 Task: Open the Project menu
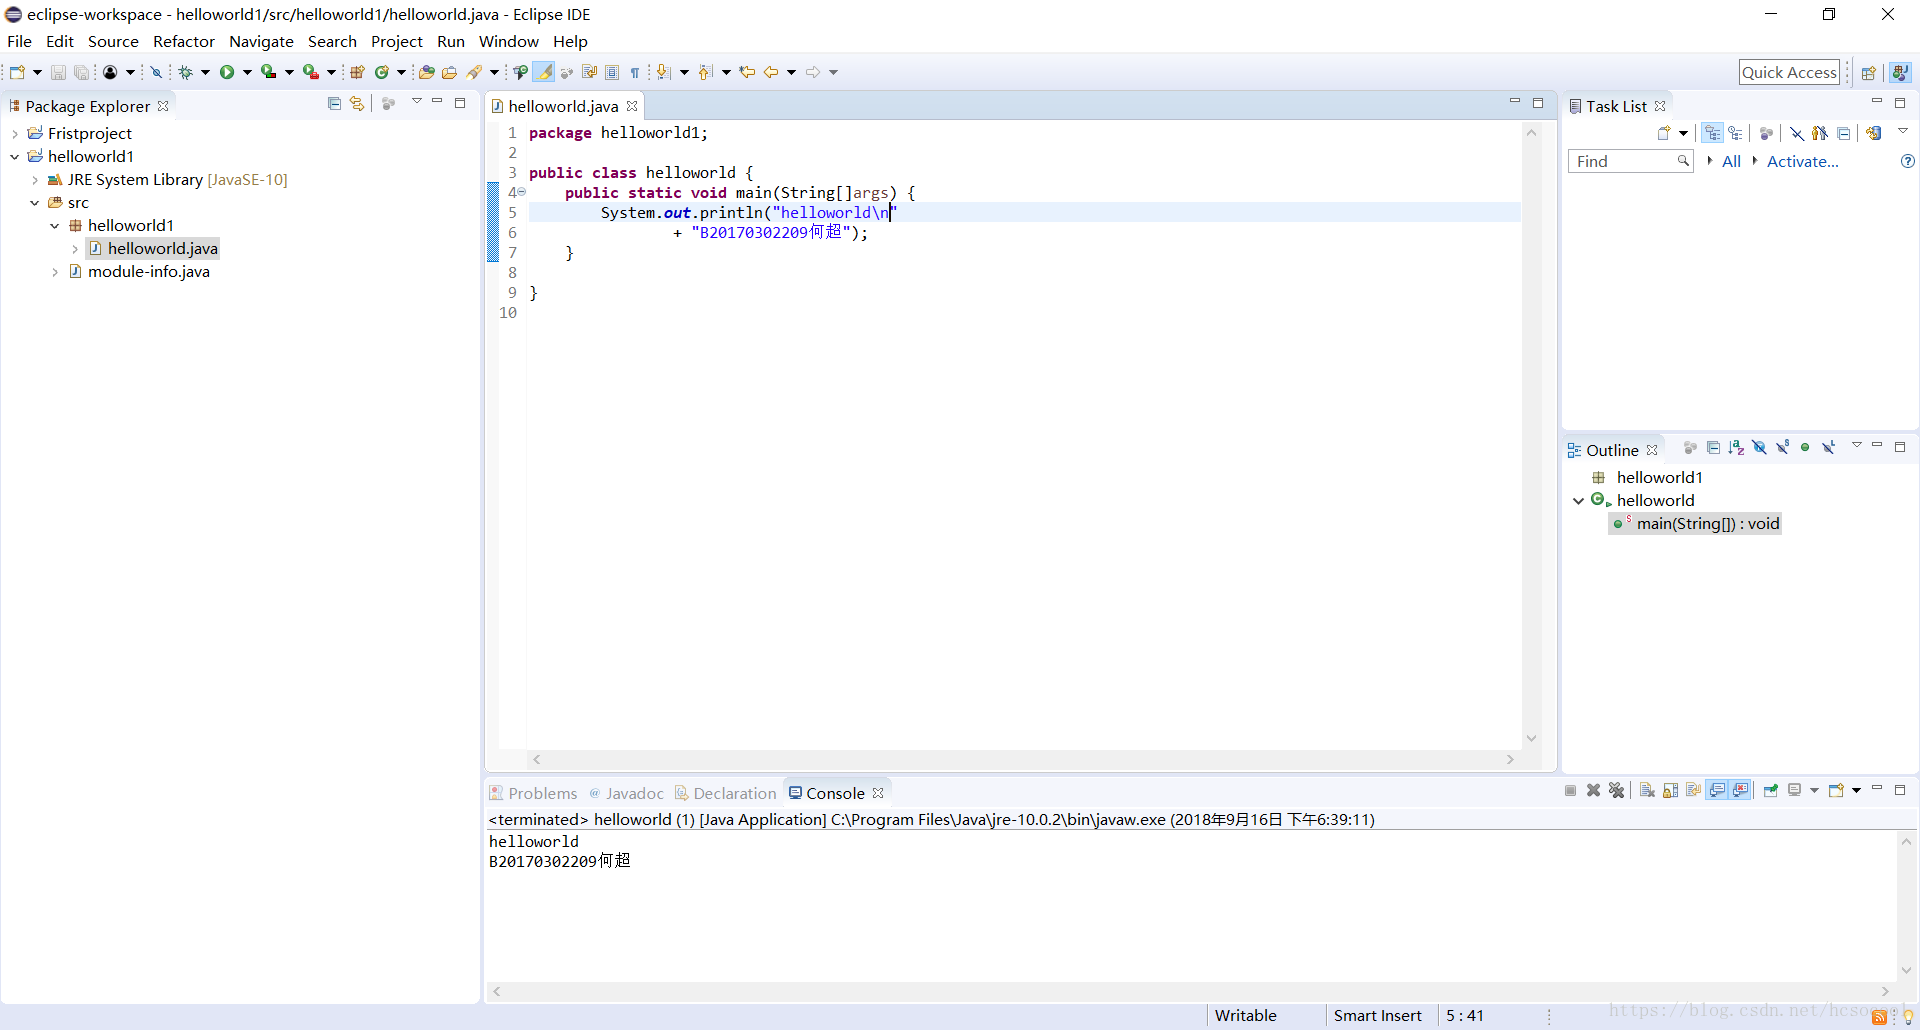click(x=397, y=42)
